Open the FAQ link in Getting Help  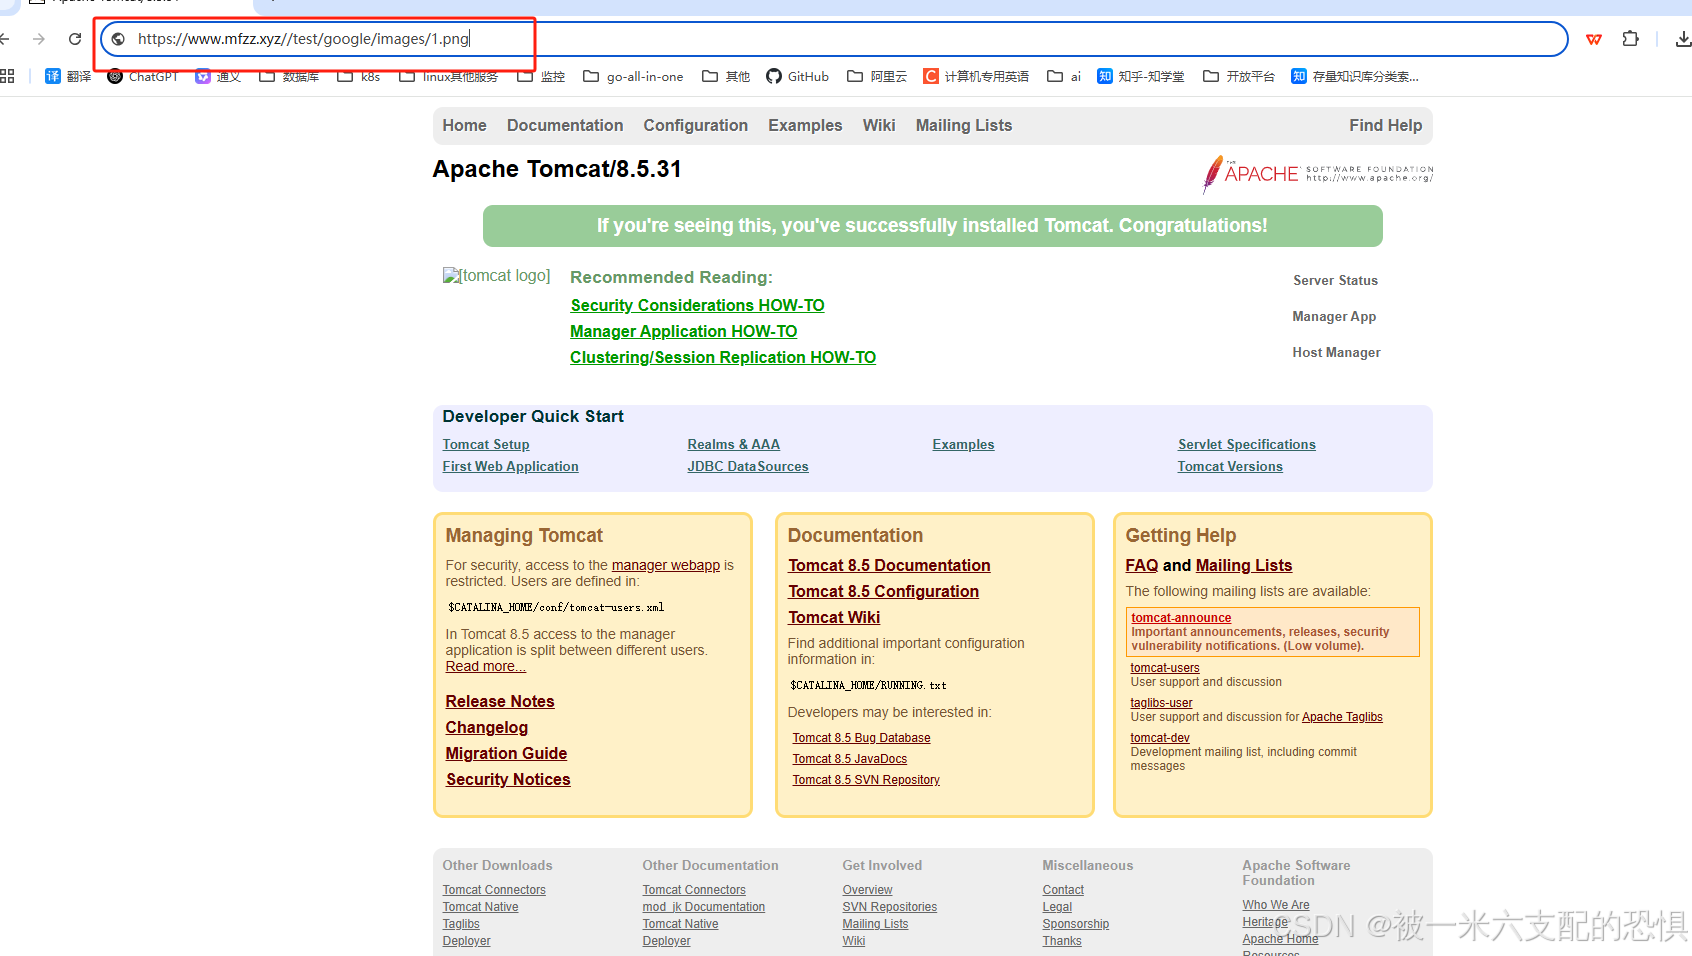coord(1142,565)
